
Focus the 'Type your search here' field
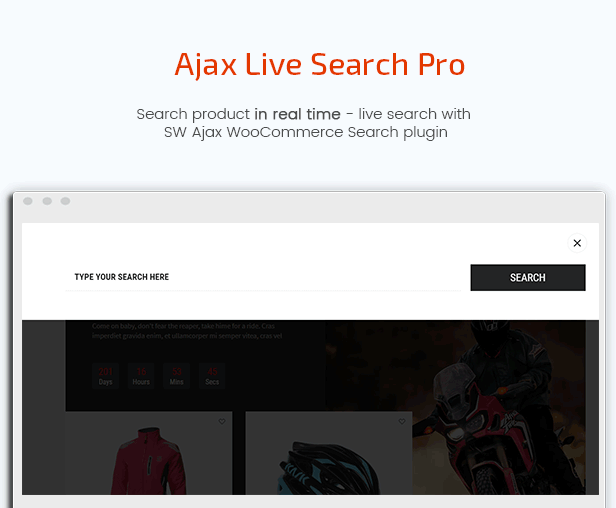tap(263, 277)
